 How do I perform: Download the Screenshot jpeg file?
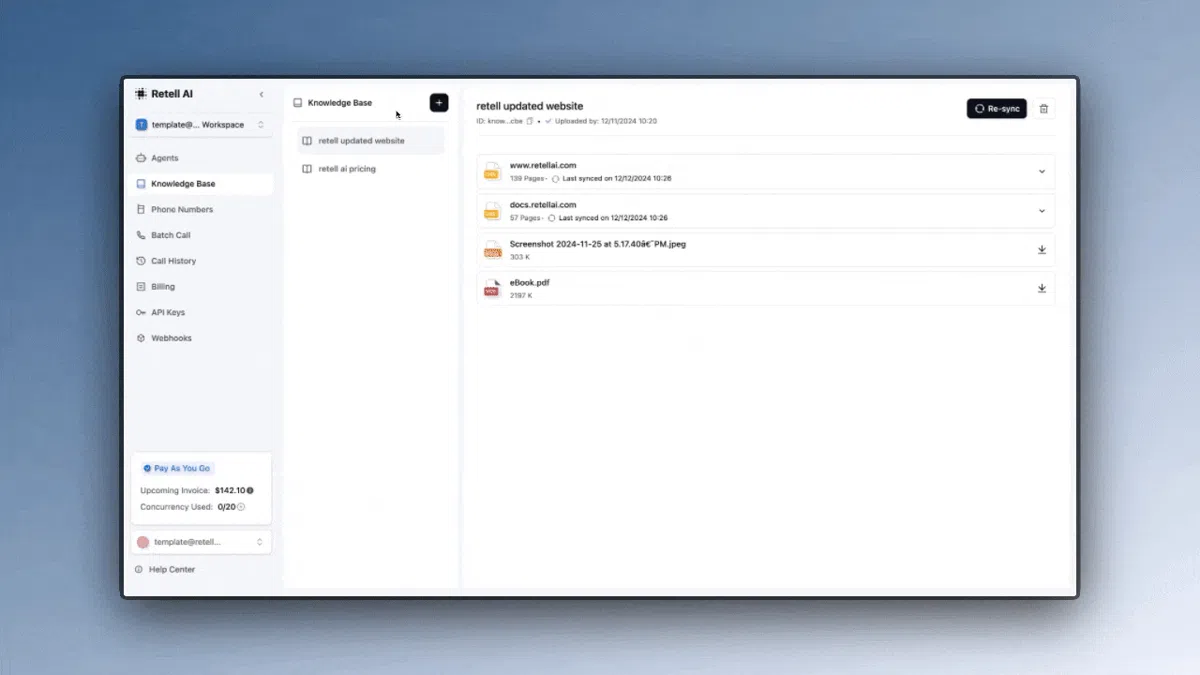point(1042,250)
